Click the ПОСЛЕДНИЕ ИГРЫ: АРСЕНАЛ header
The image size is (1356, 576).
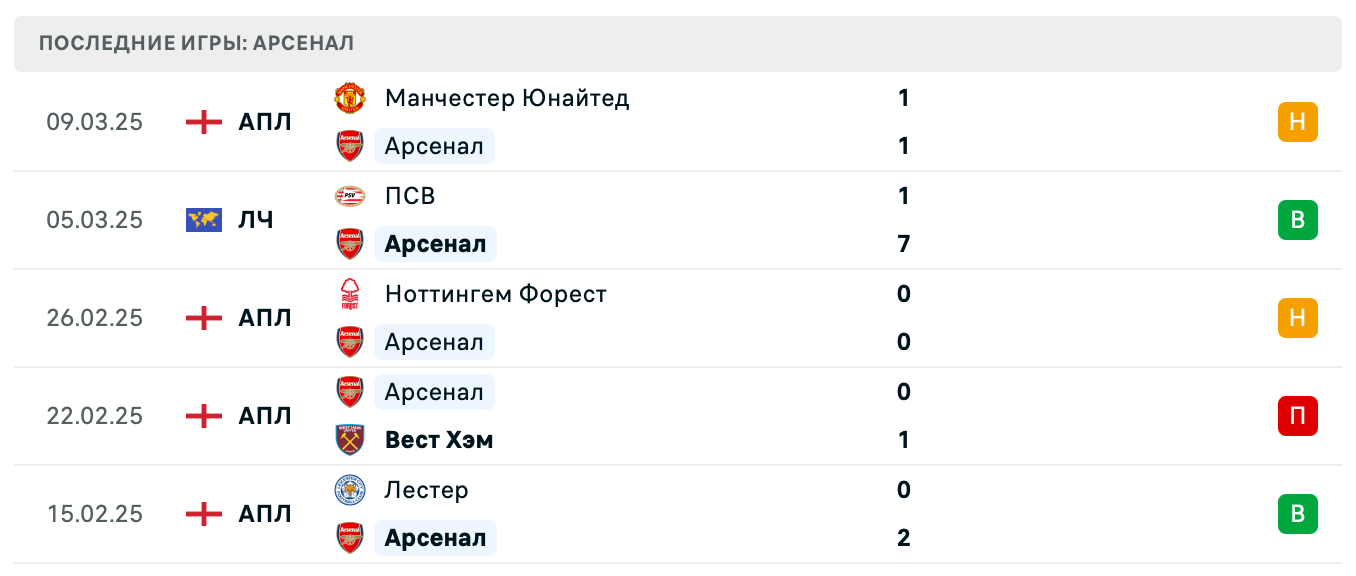pyautogui.click(x=195, y=43)
